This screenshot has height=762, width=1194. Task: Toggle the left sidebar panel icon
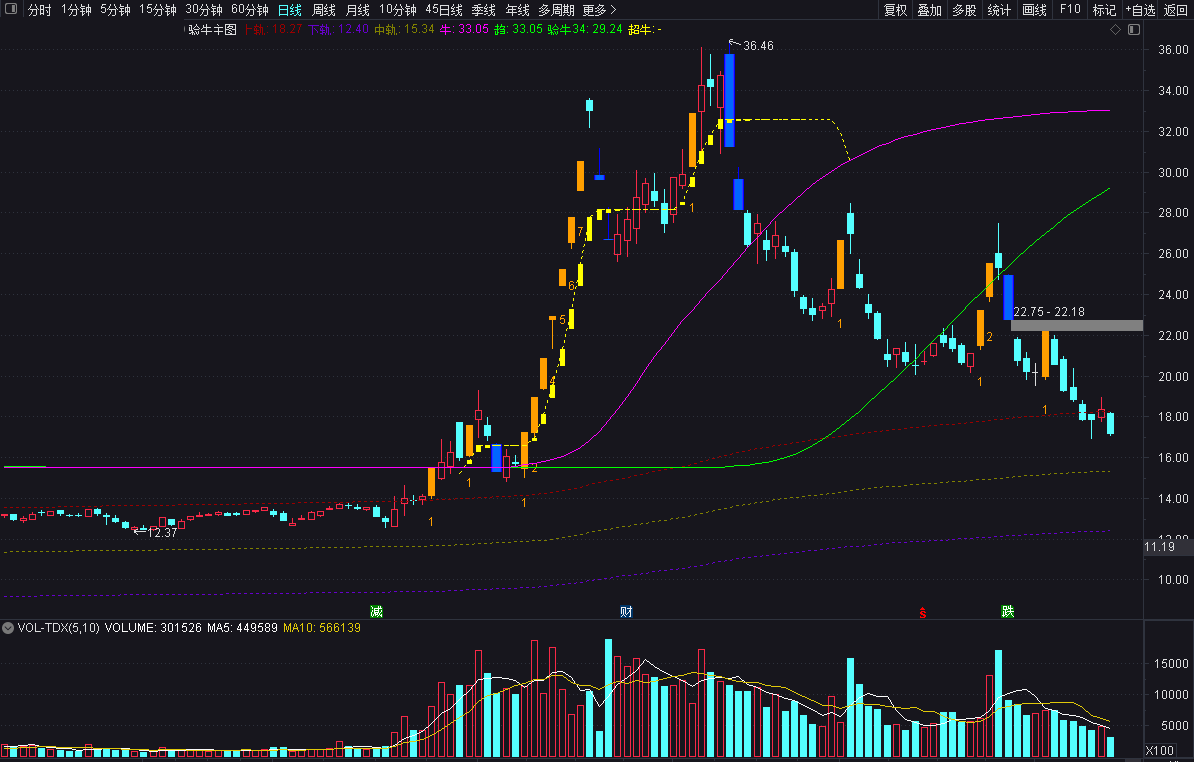[x=11, y=9]
